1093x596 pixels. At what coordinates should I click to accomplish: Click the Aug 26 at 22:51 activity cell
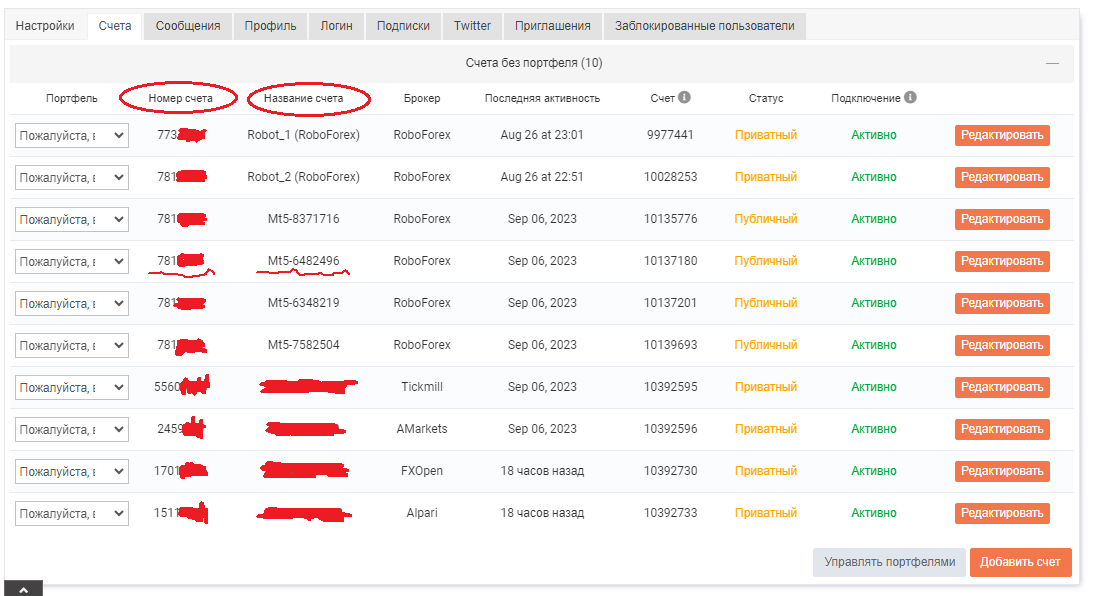[542, 177]
